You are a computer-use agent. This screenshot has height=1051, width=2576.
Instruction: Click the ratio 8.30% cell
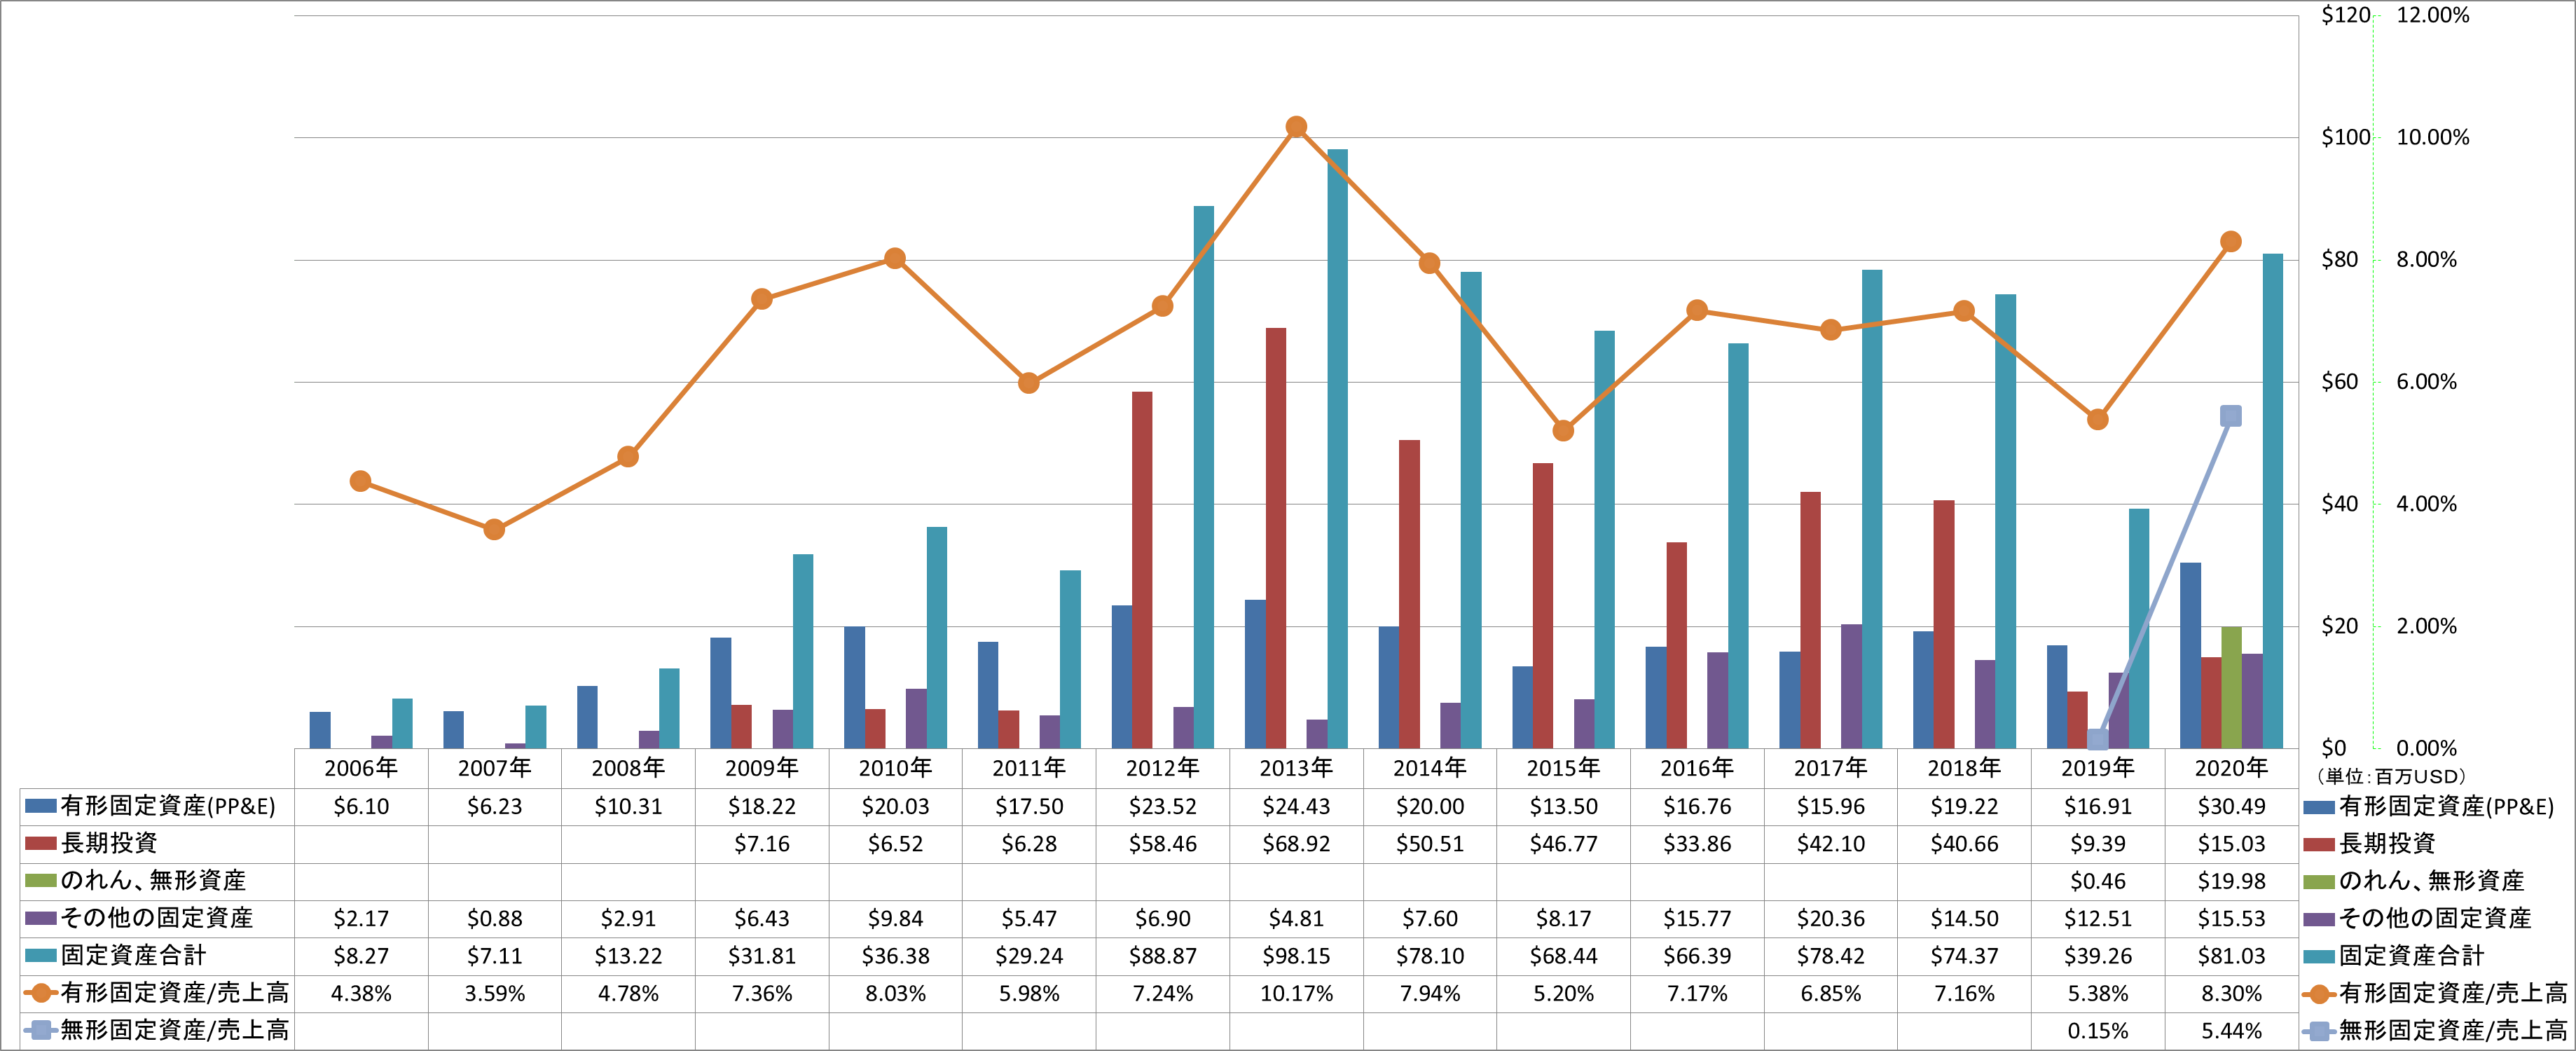coord(2231,994)
